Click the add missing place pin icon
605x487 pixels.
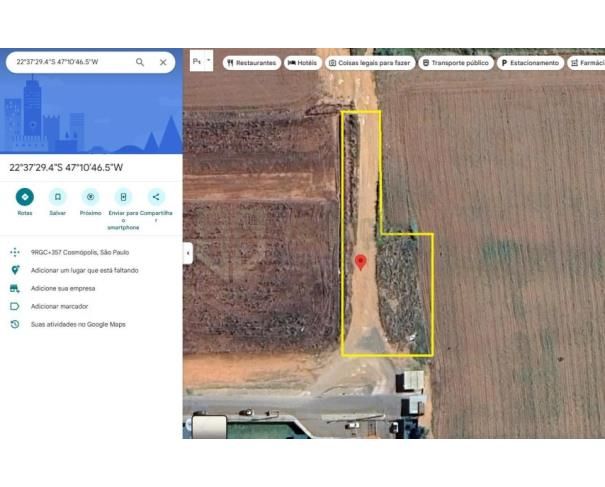pos(15,270)
